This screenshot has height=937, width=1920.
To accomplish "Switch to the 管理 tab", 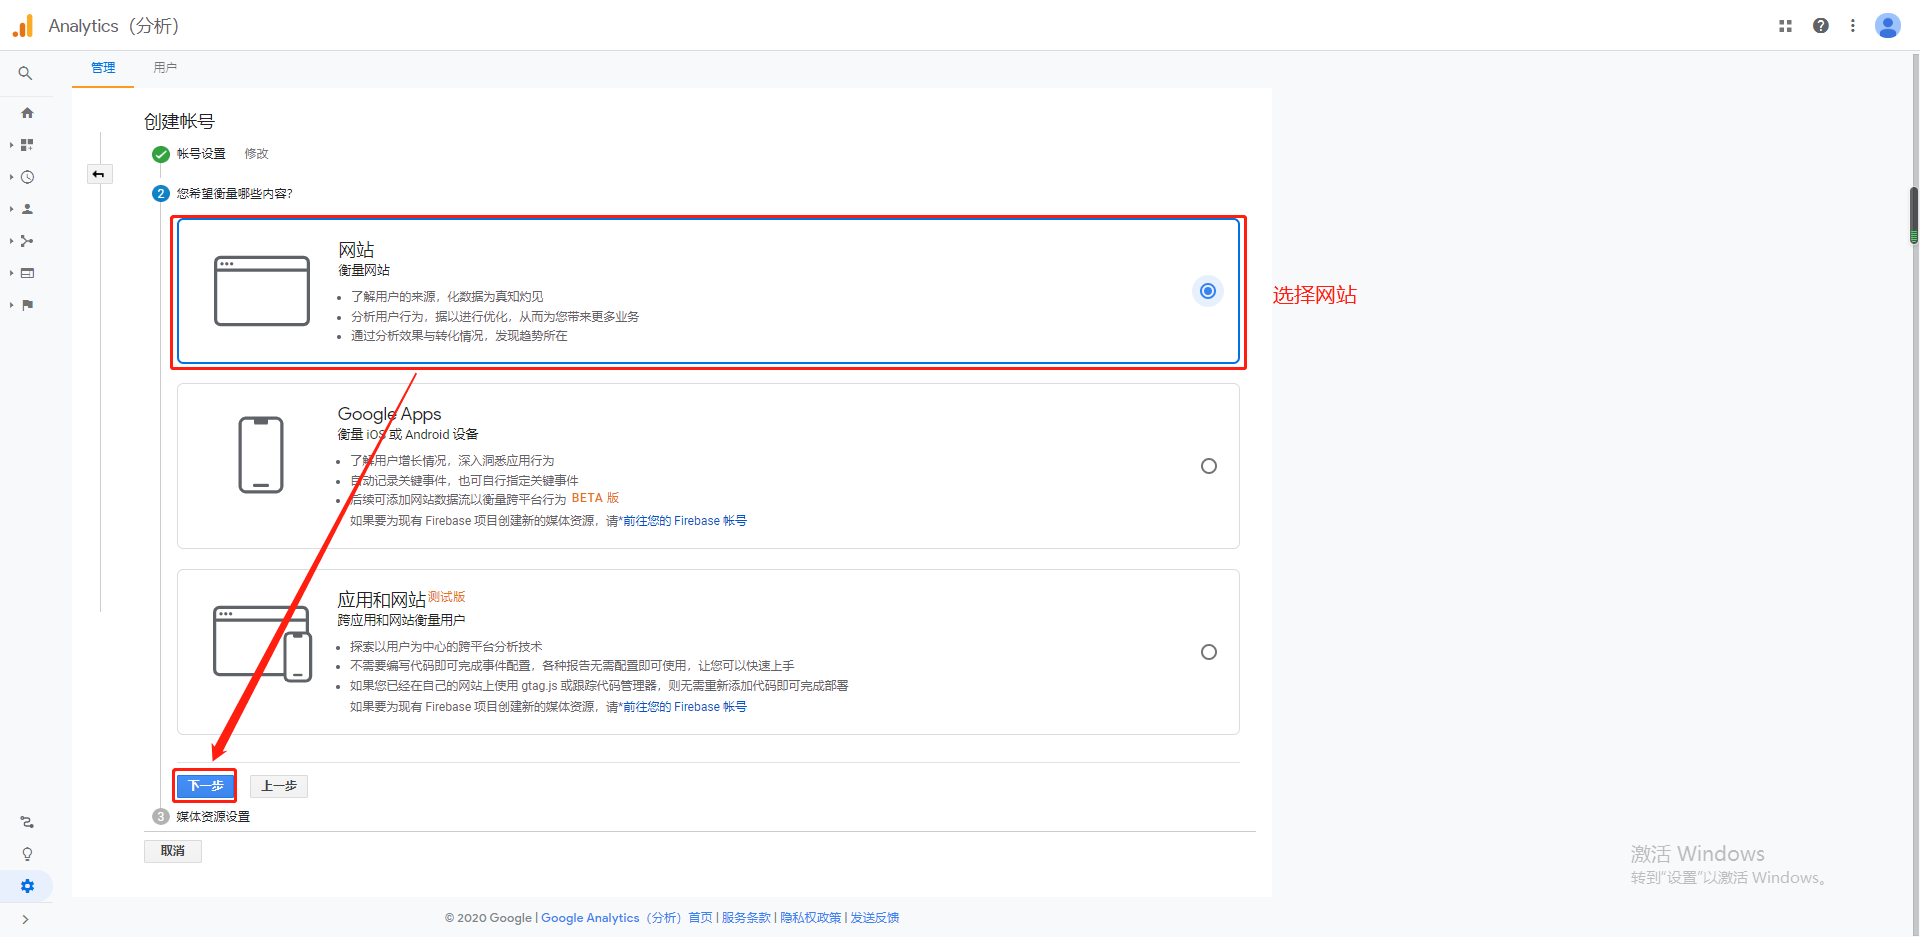I will click(103, 68).
